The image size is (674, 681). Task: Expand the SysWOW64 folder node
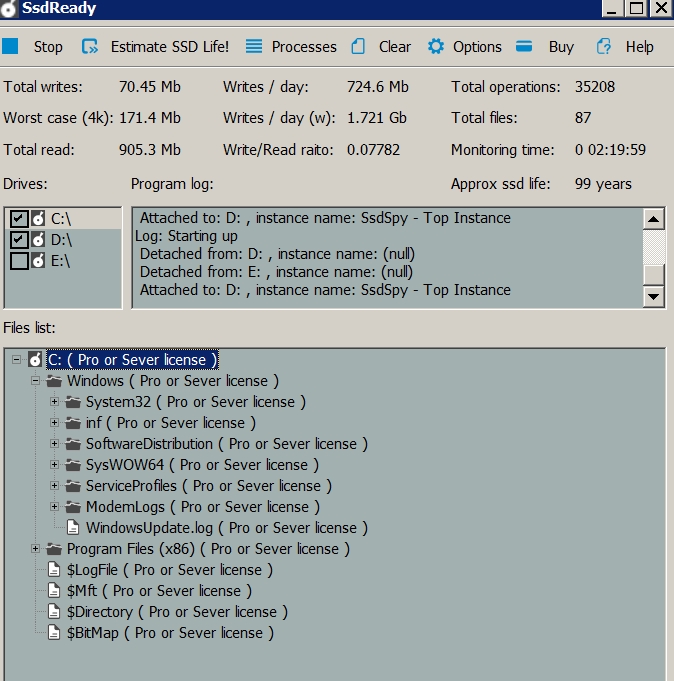pos(54,465)
